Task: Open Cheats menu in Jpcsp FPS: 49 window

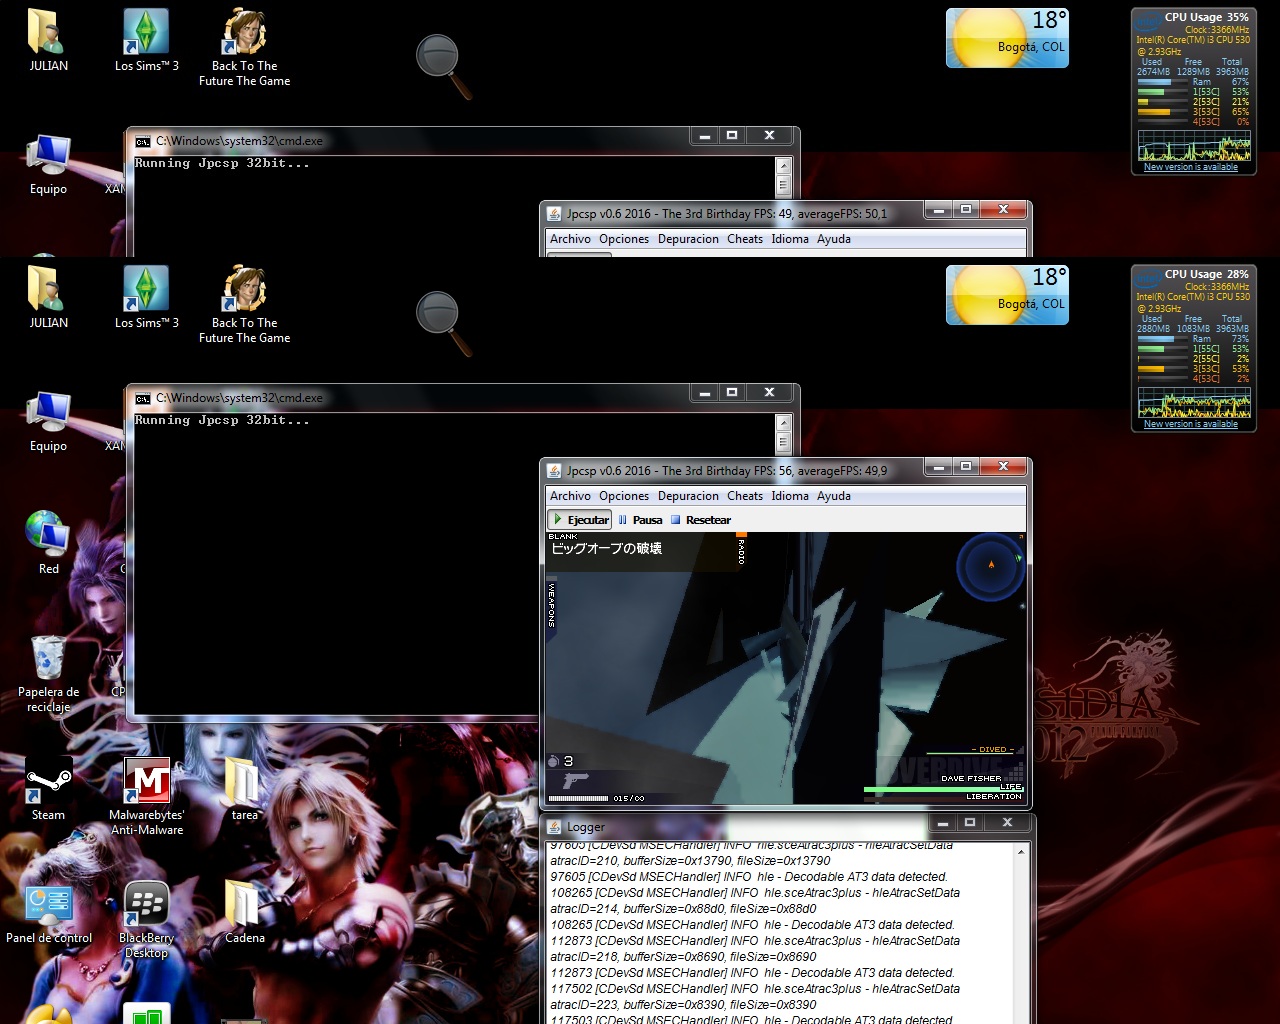Action: tap(745, 239)
